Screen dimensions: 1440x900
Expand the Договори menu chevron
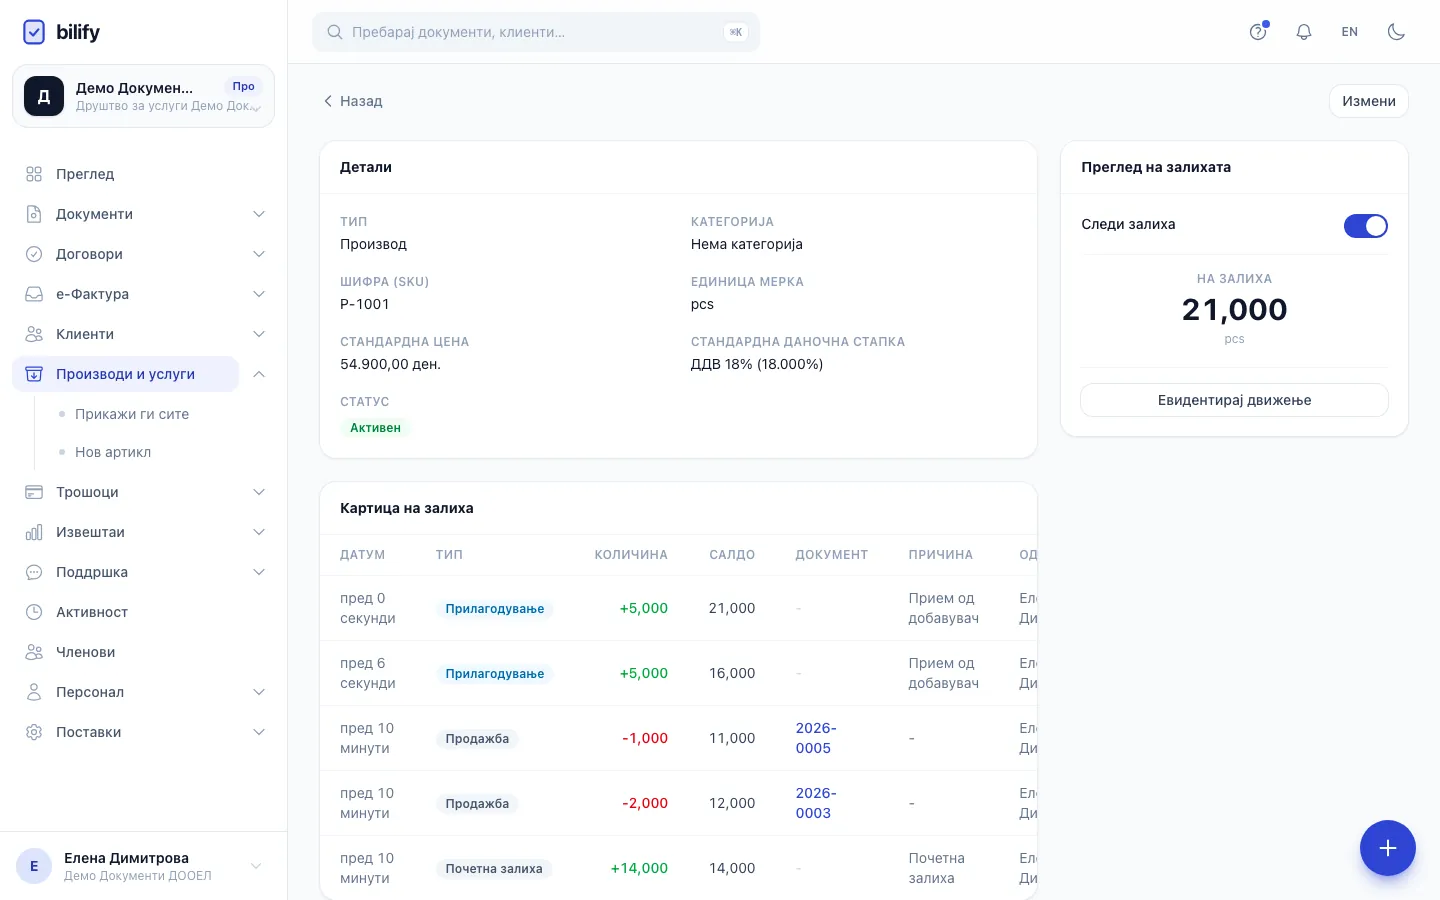(259, 254)
